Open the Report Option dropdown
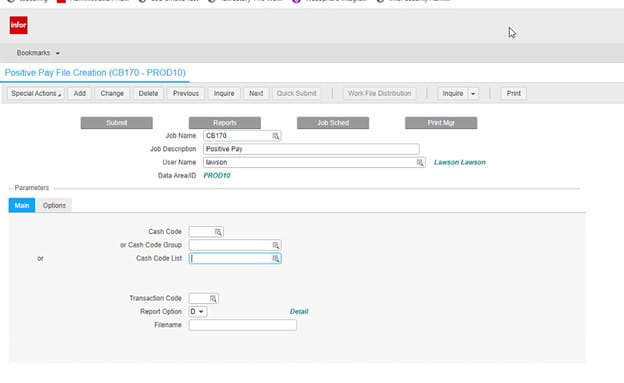This screenshot has height=383, width=624. coord(197,312)
